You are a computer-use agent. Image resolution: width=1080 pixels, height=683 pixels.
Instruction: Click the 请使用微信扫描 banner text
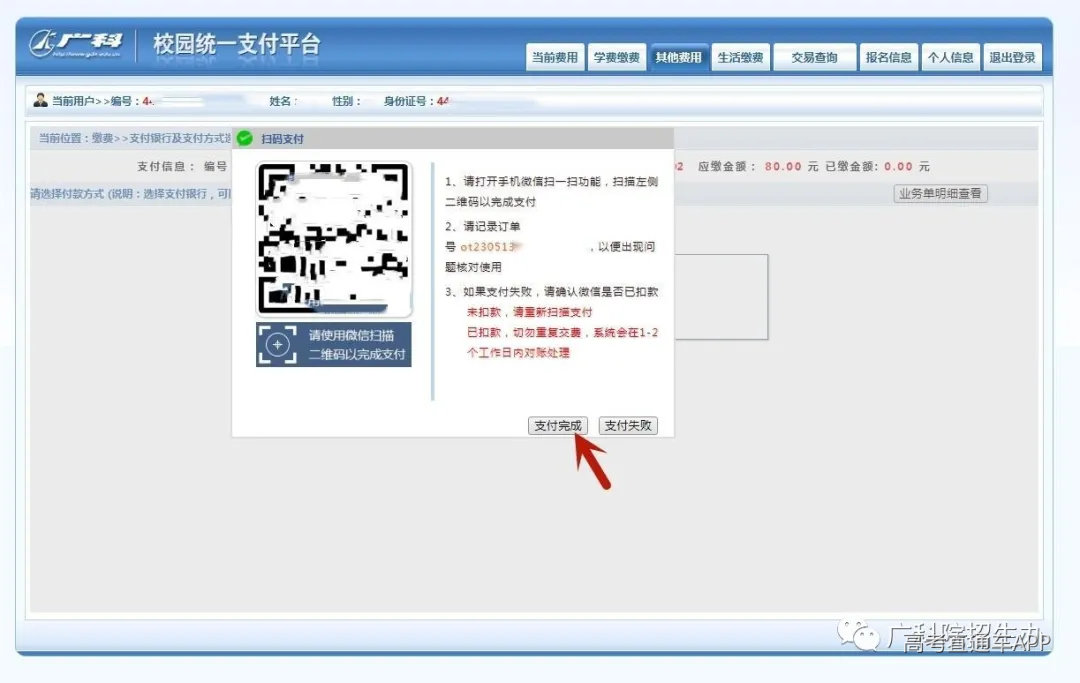pos(356,344)
